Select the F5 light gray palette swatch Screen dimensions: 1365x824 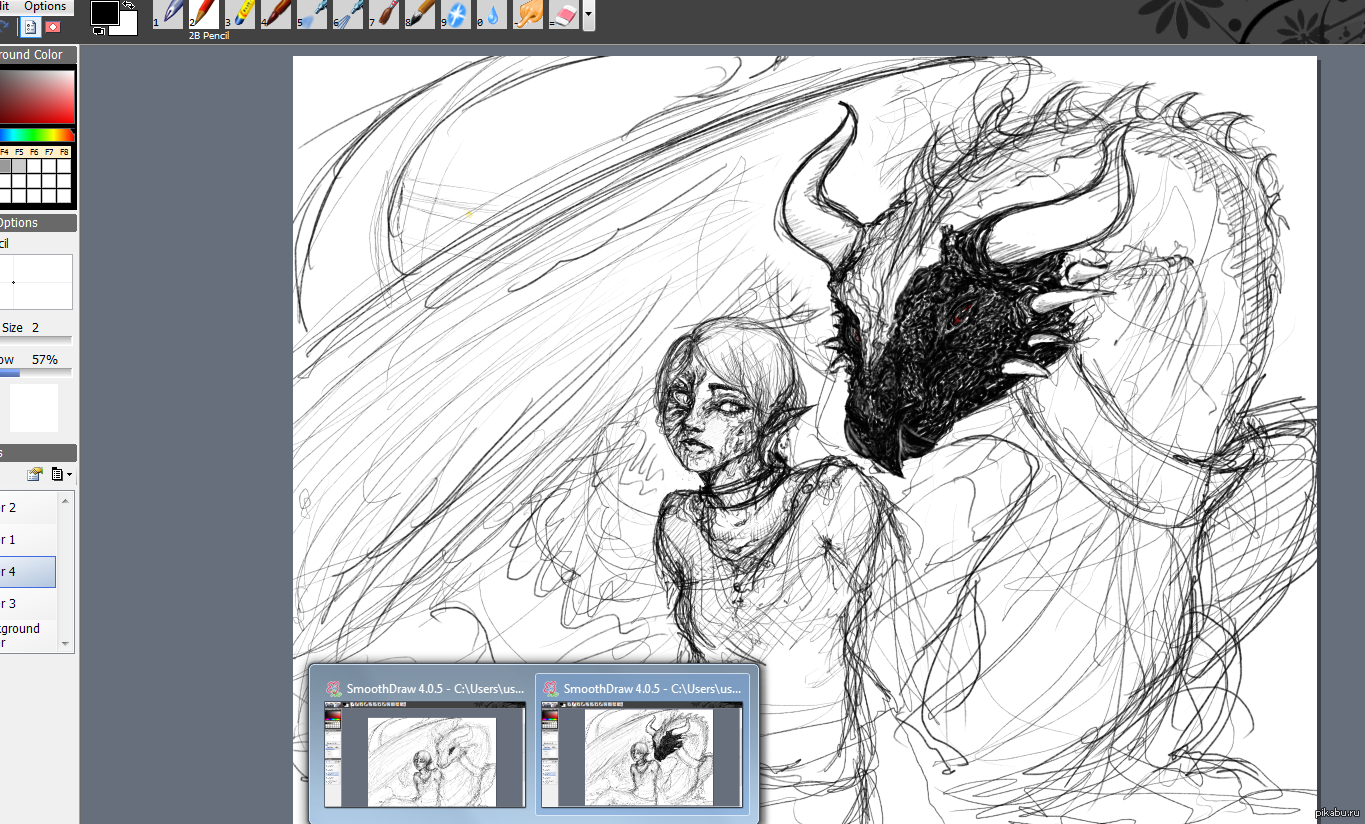[19, 166]
